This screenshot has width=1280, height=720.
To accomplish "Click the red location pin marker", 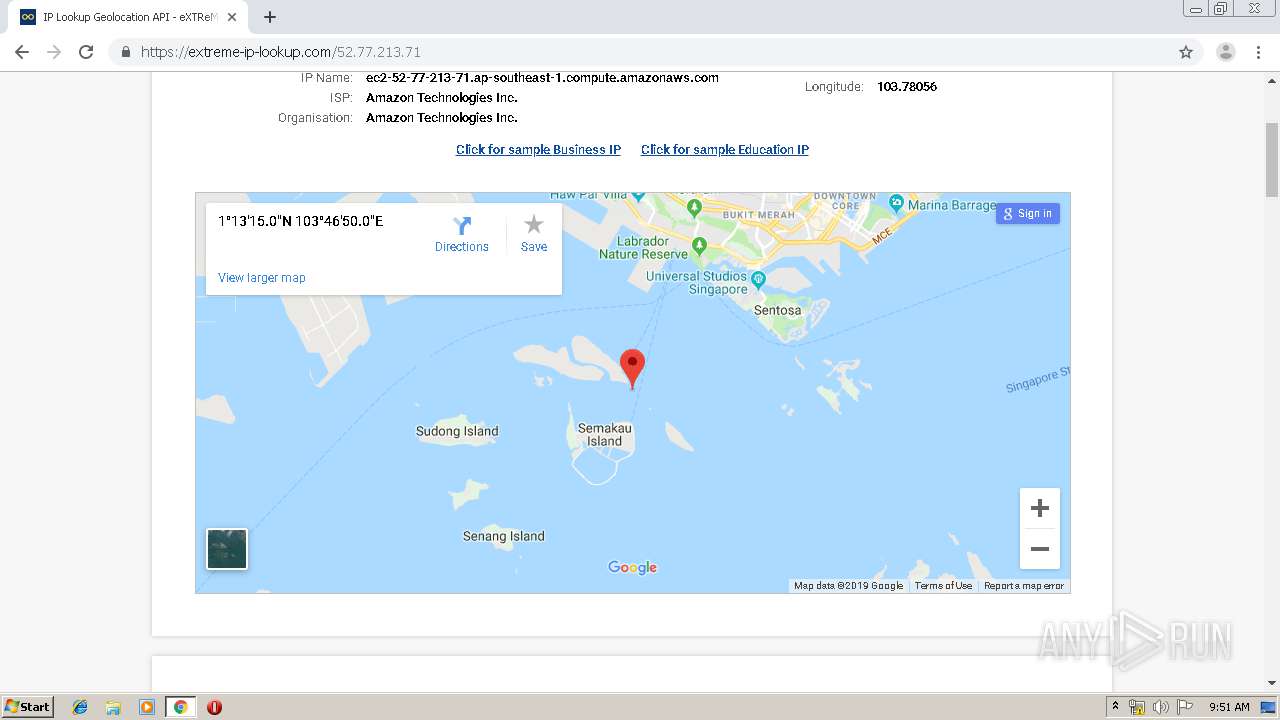I will coord(632,368).
